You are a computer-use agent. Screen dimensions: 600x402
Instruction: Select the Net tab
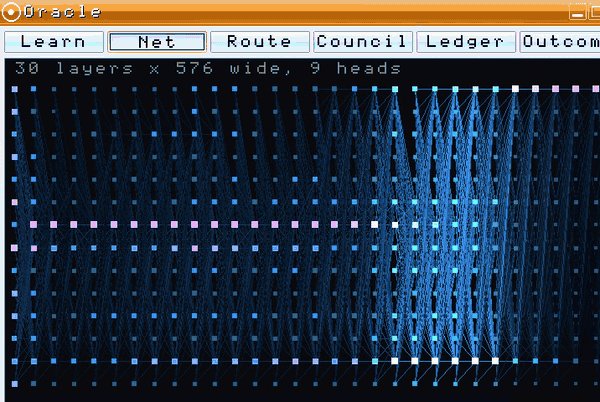click(x=157, y=42)
